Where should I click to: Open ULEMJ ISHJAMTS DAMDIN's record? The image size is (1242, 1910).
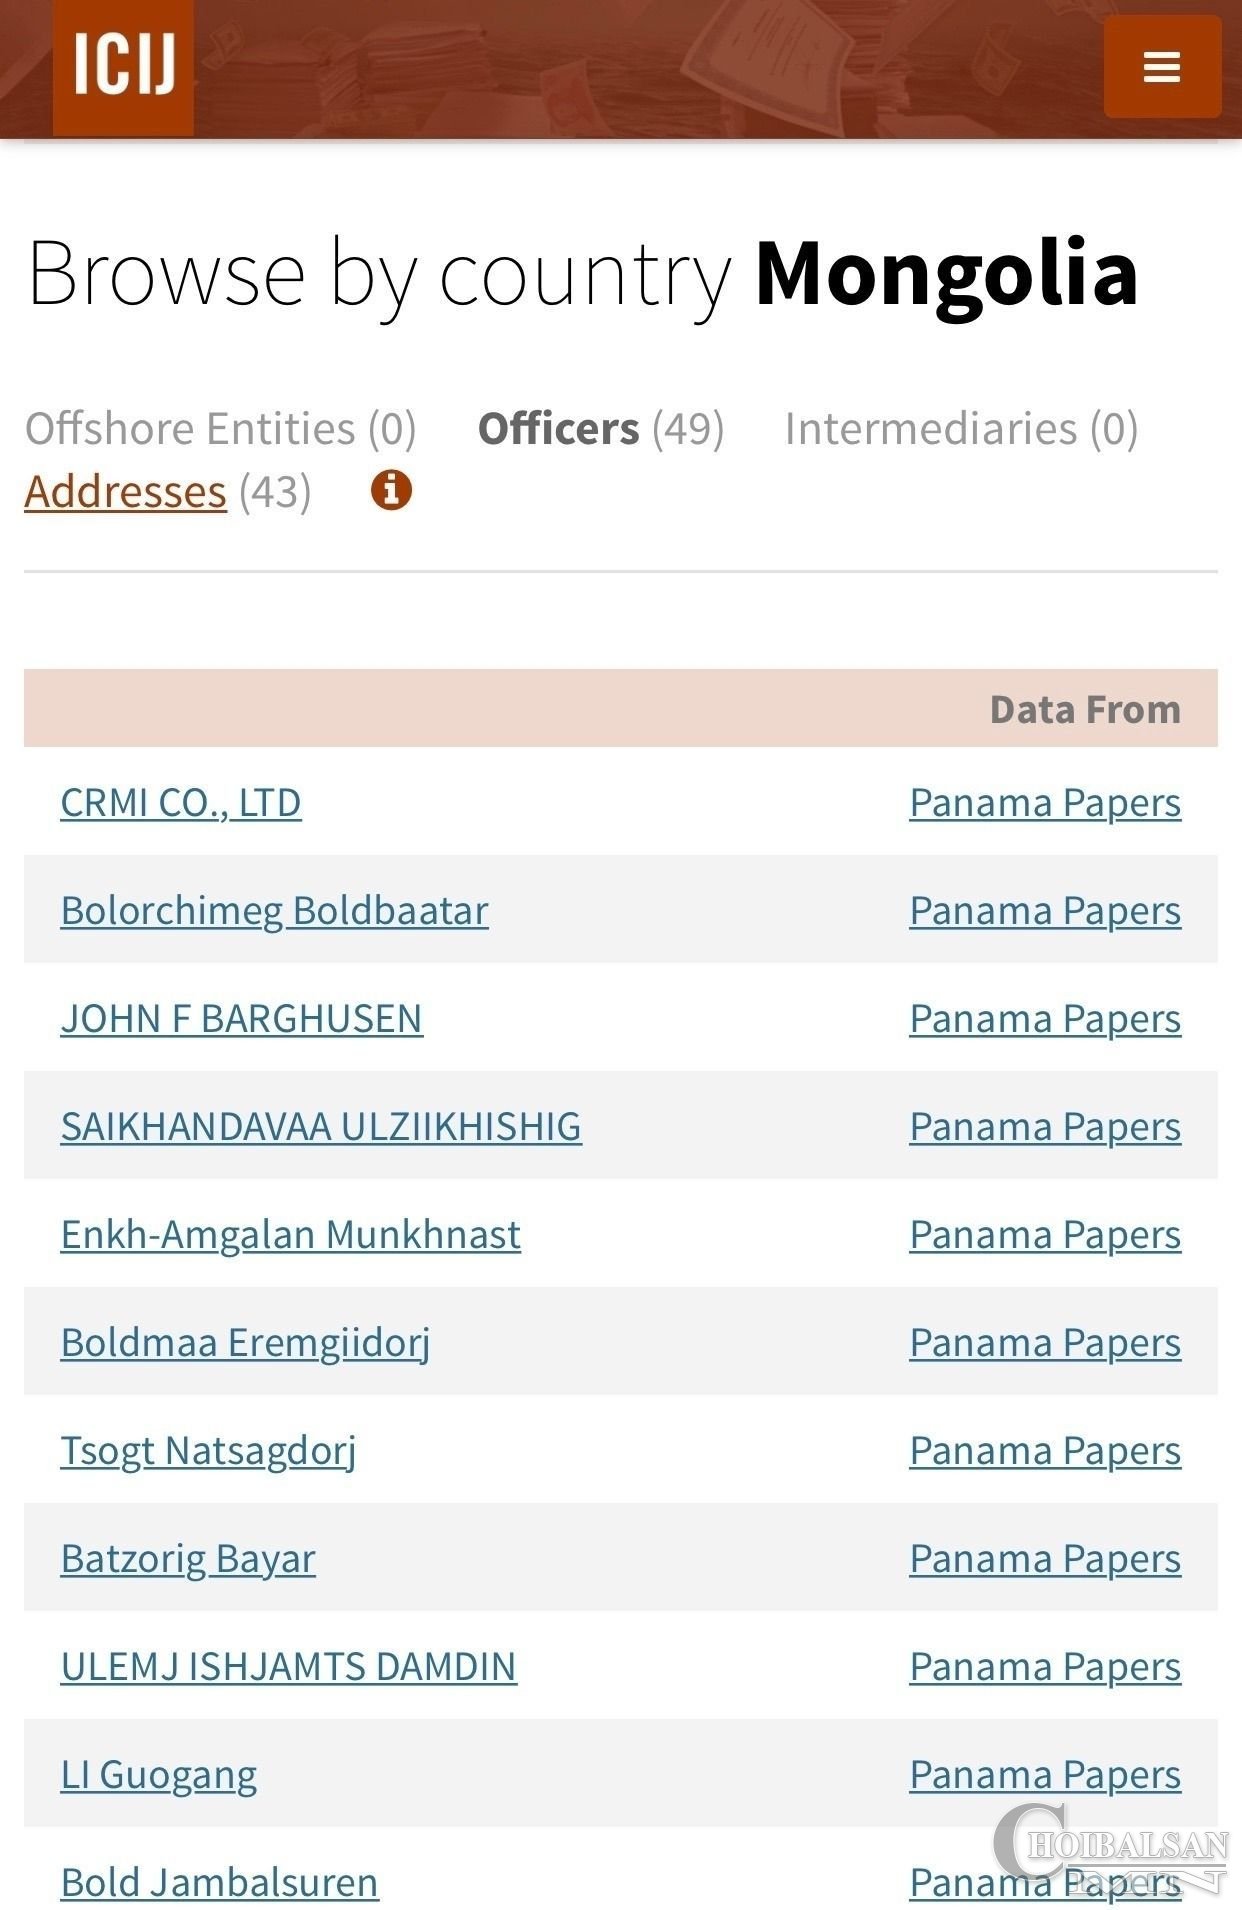click(x=289, y=1666)
